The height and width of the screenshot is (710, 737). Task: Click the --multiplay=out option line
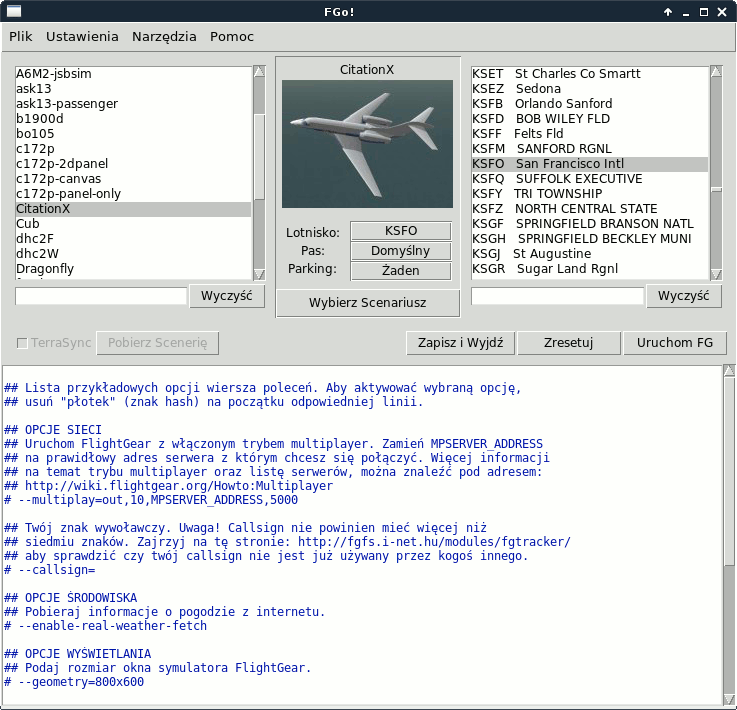click(151, 500)
